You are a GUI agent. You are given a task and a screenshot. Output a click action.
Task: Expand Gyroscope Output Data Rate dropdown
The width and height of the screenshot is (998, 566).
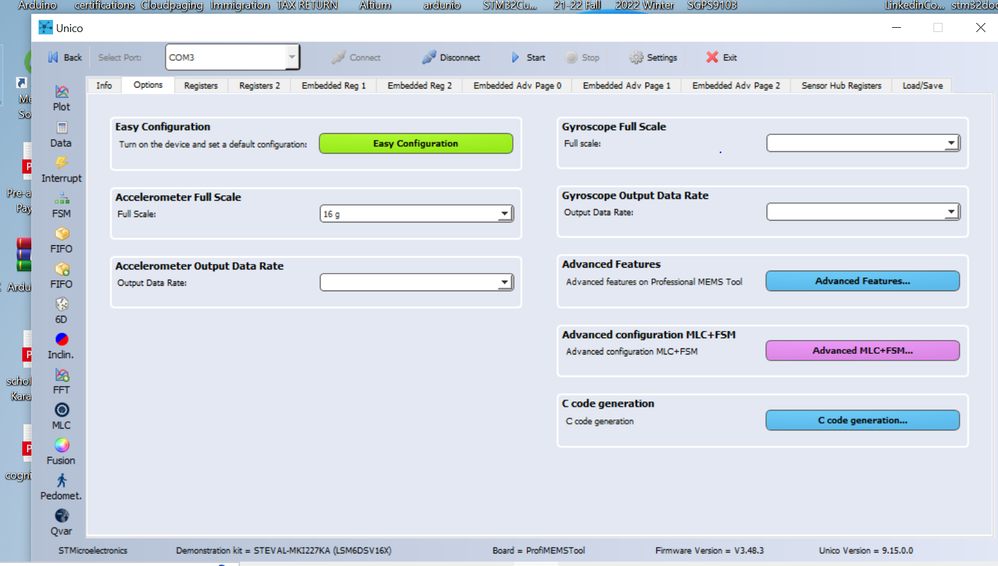click(x=951, y=212)
